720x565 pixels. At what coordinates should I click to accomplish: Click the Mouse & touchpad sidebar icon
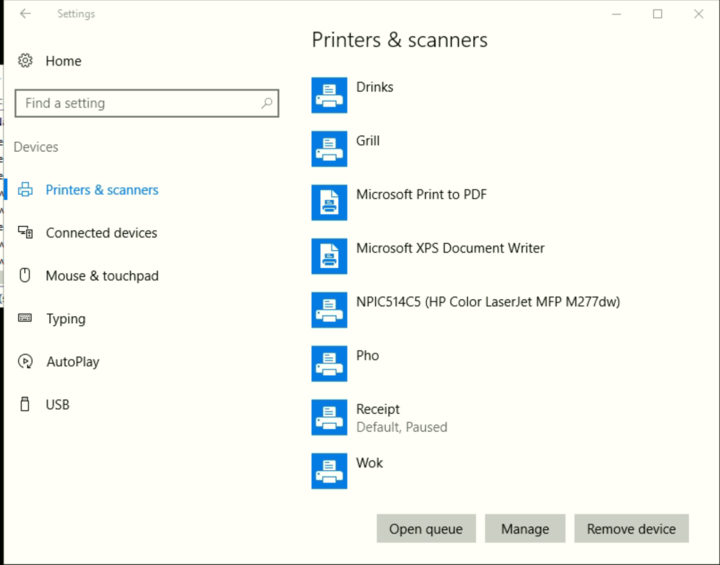25,275
